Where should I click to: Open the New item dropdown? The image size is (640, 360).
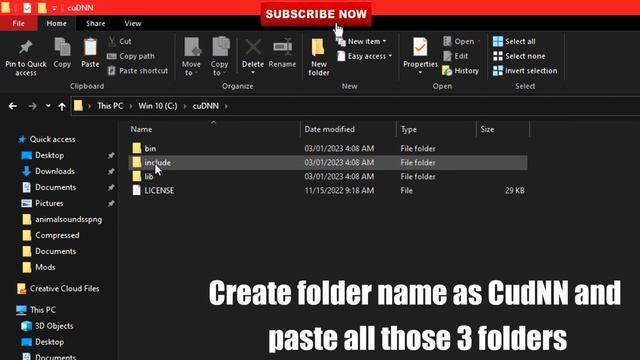[x=362, y=41]
